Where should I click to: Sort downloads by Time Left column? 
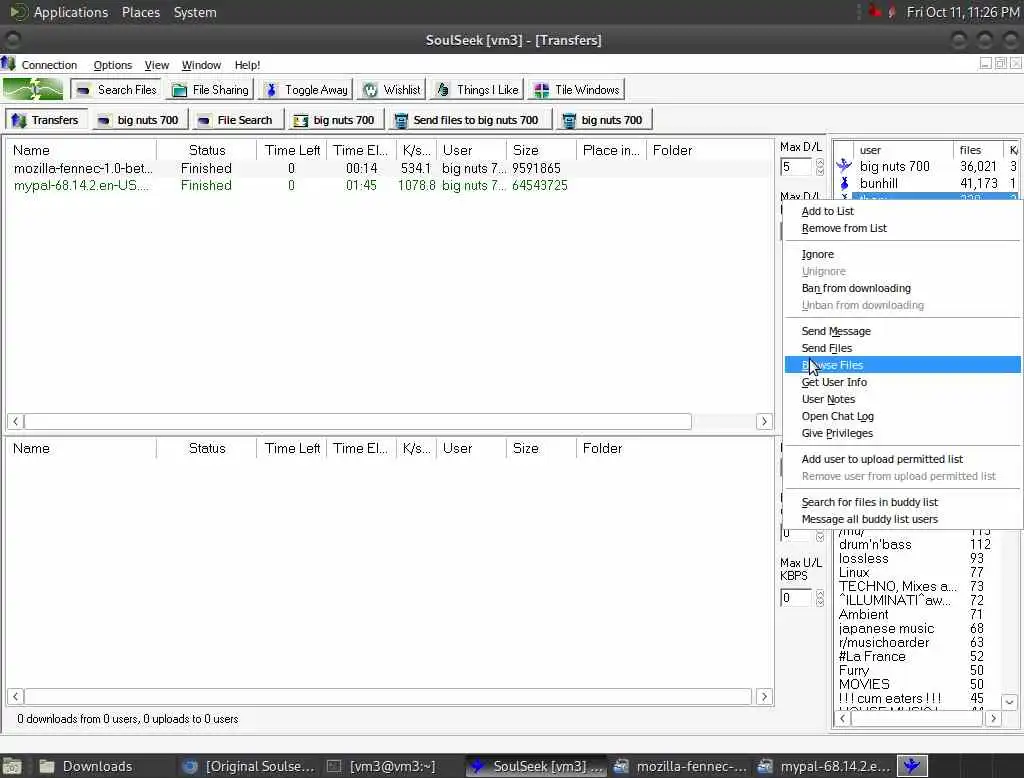coord(292,150)
